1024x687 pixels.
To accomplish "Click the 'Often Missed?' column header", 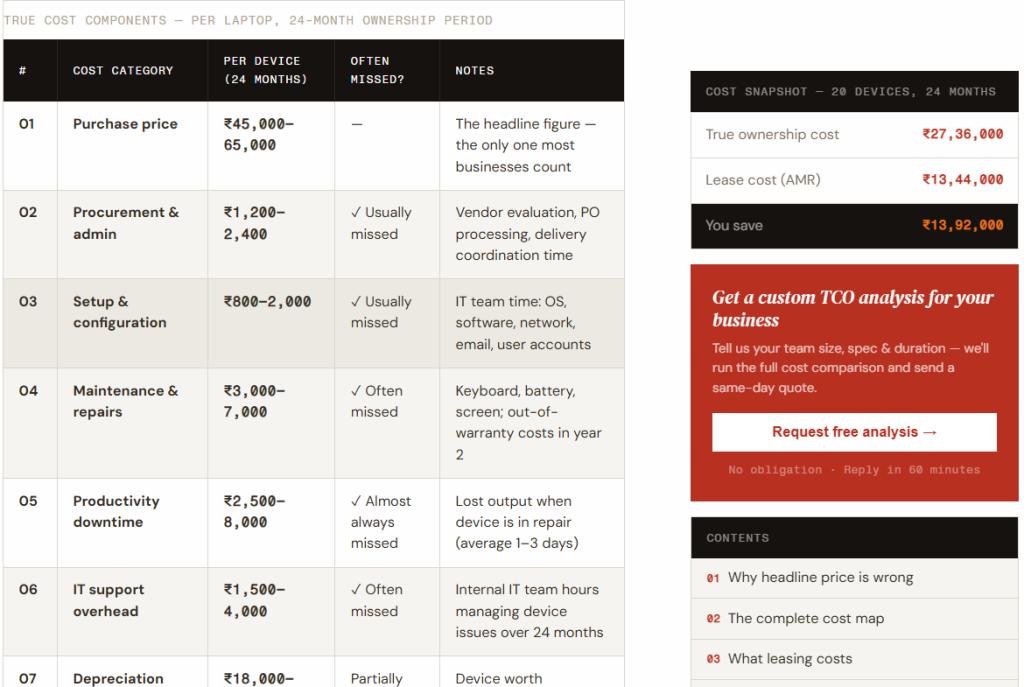I will pos(377,70).
